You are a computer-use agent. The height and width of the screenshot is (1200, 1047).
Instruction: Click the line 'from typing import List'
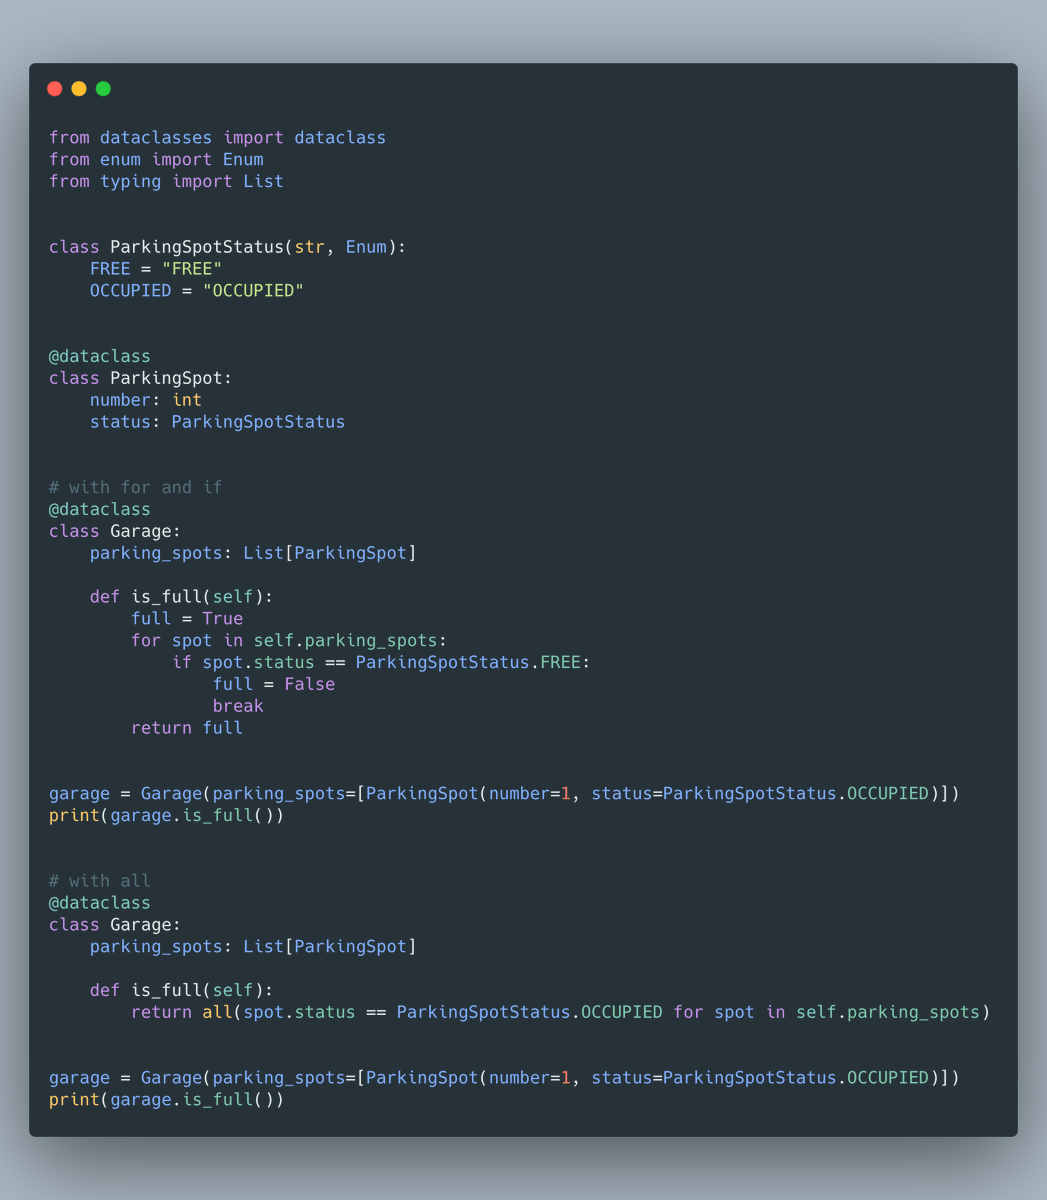[166, 182]
